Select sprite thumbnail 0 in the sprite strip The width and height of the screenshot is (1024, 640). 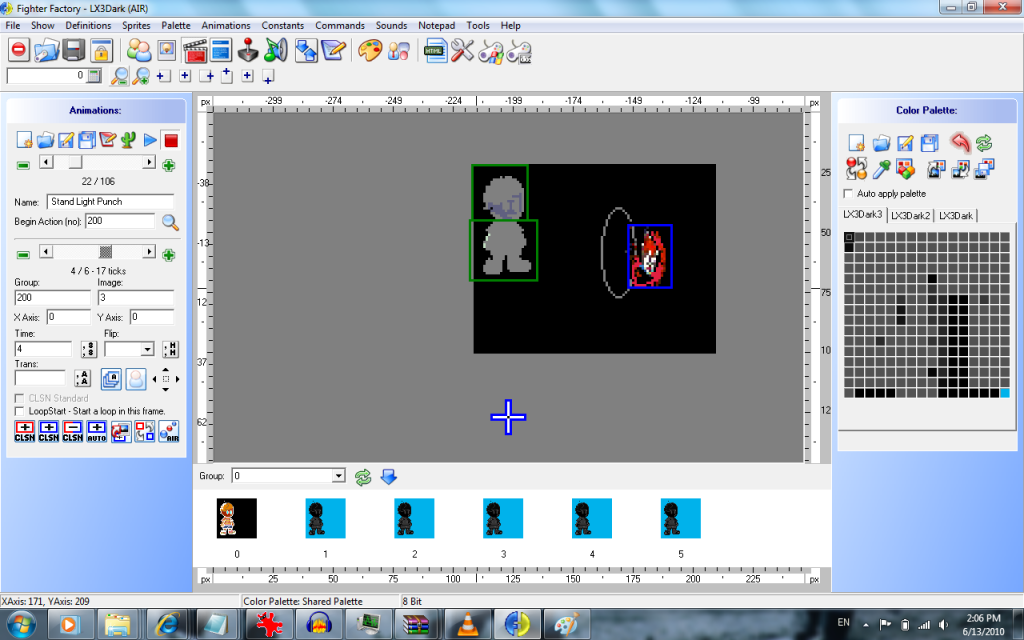tap(236, 518)
